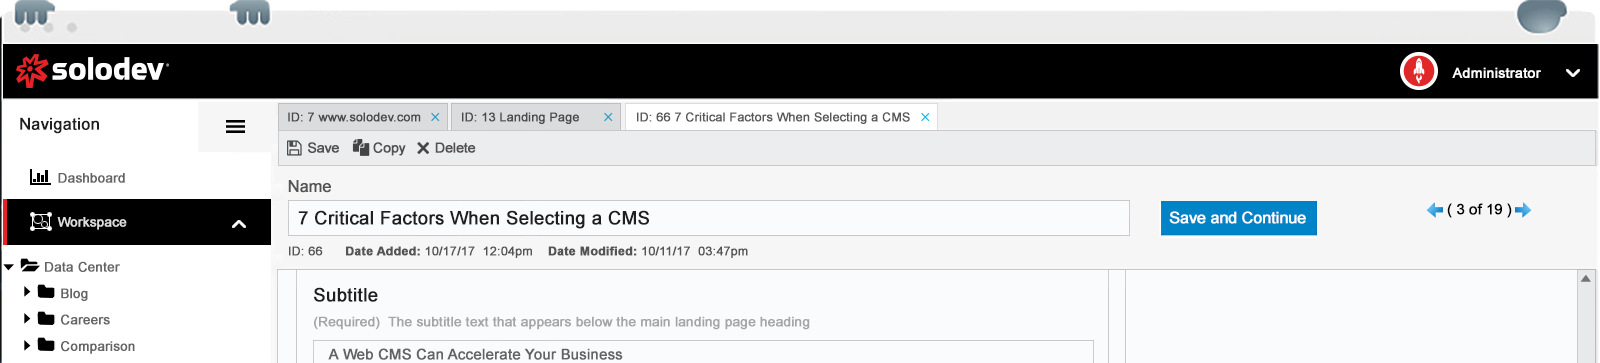Click the Delete X icon

click(x=423, y=148)
